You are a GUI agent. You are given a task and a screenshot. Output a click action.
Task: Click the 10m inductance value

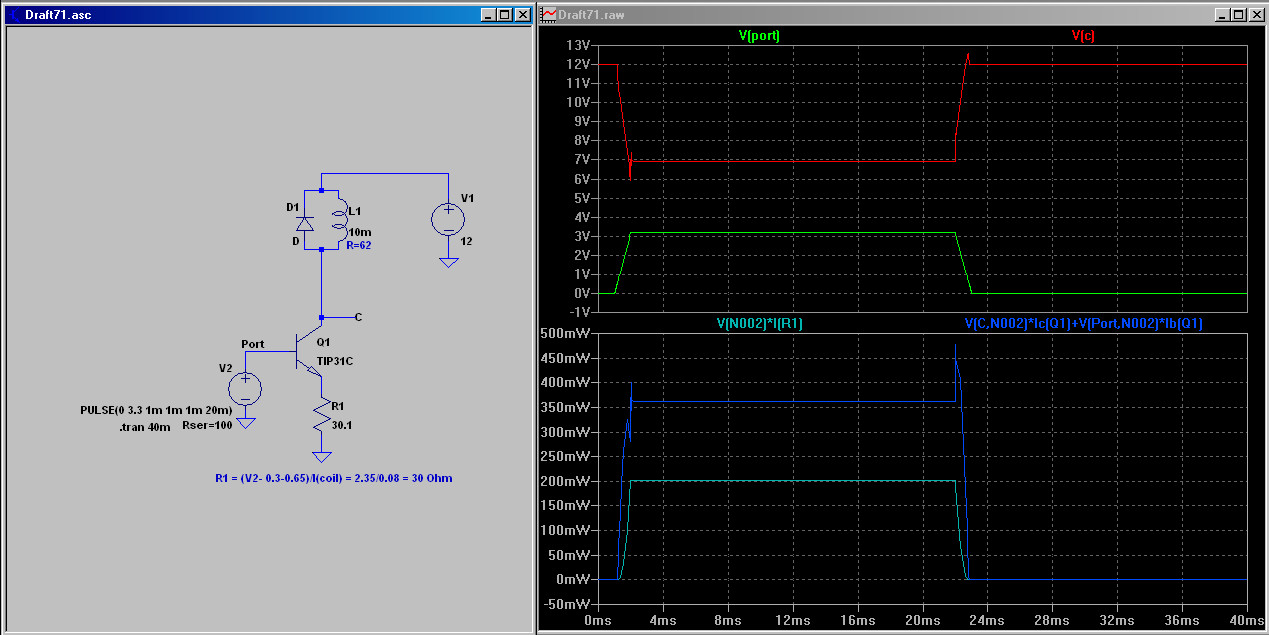358,232
